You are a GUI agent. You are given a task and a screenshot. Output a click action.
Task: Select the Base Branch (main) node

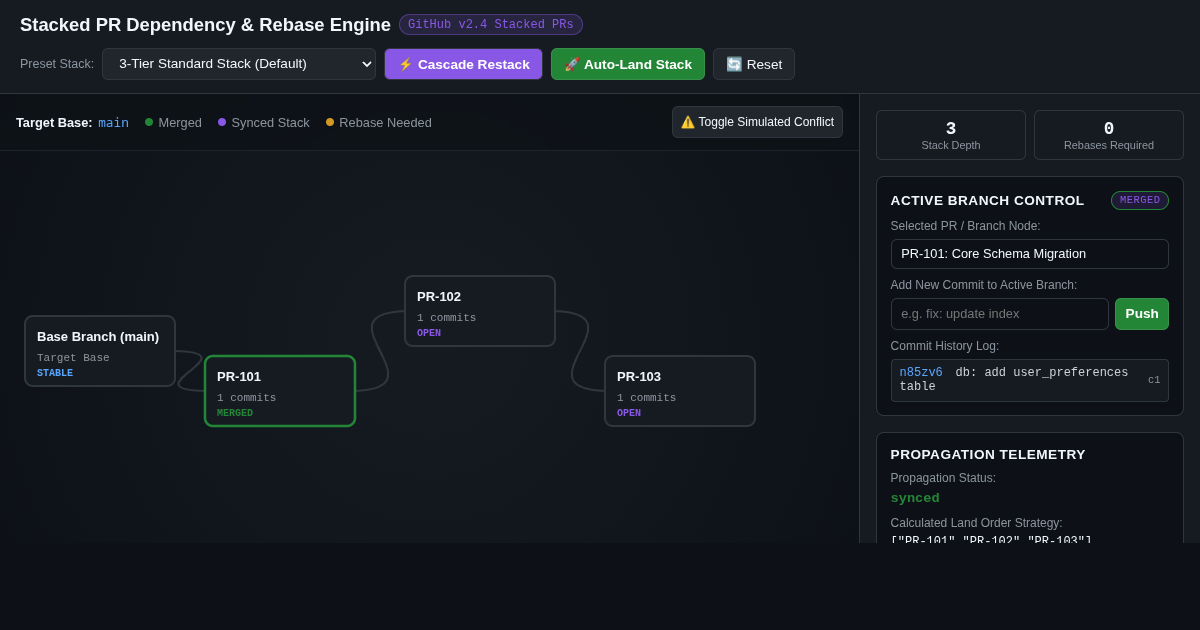(x=100, y=351)
